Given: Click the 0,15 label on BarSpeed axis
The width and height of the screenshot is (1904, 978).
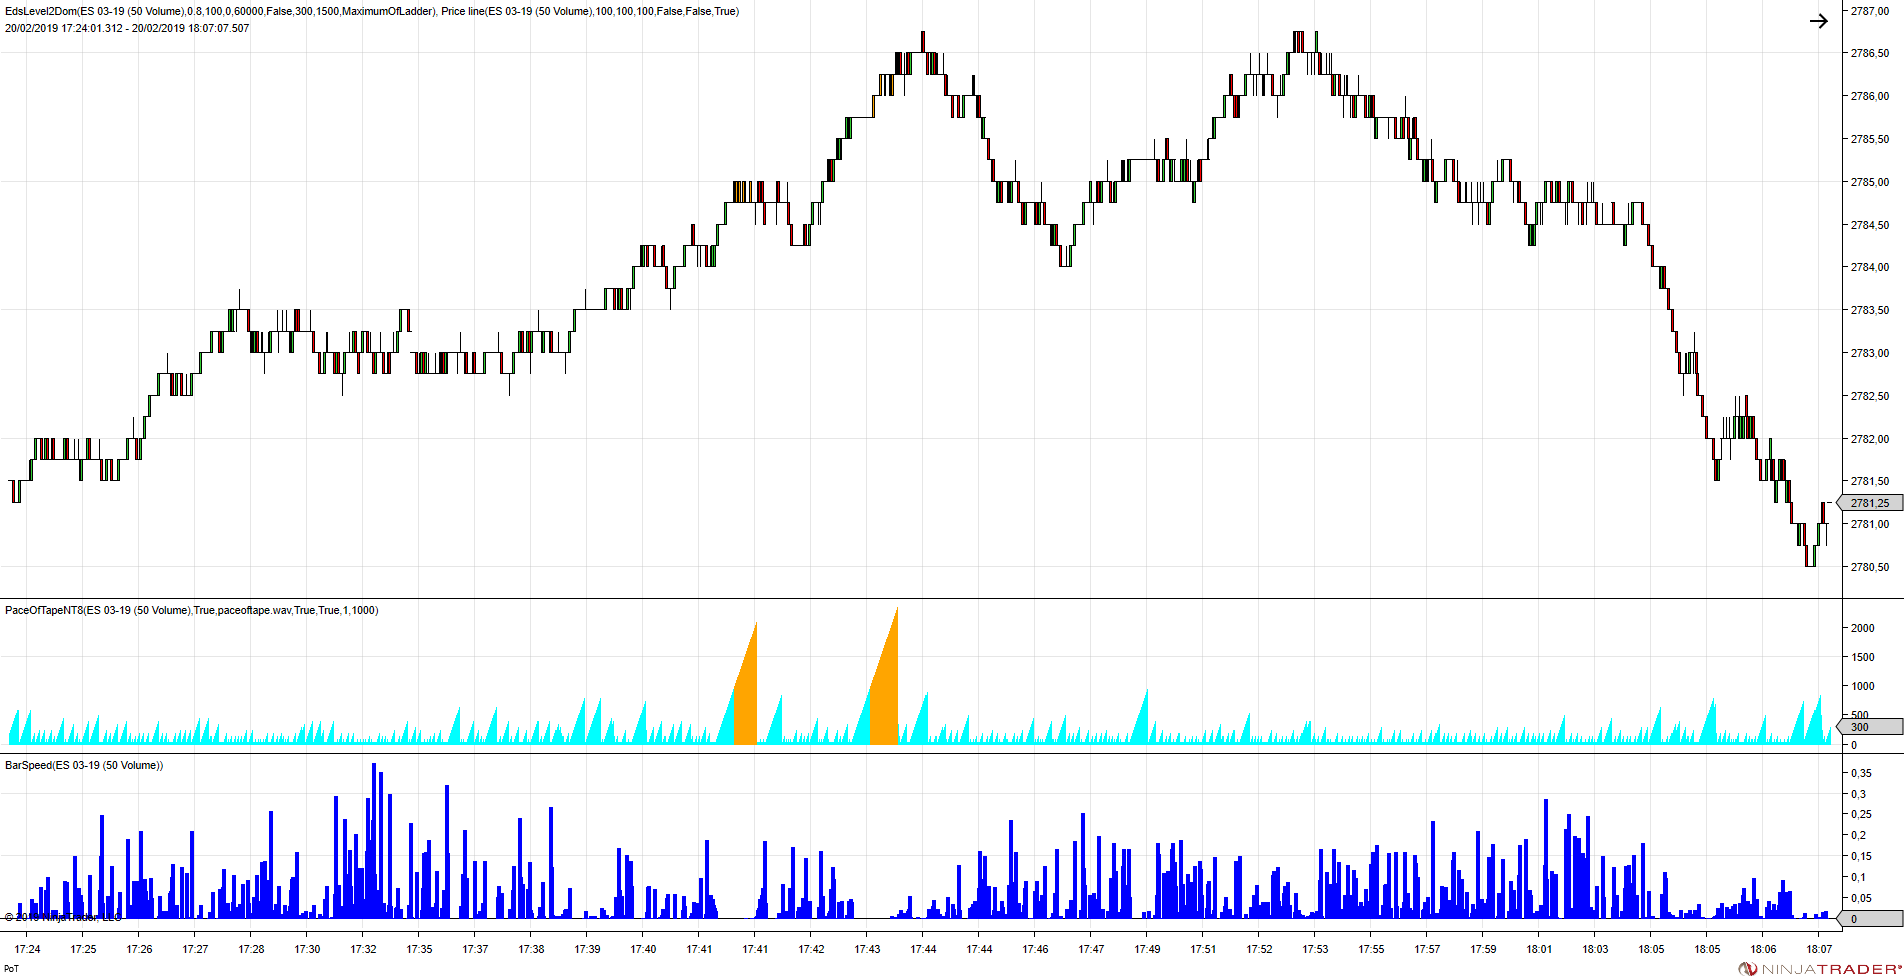Looking at the screenshot, I should (1861, 856).
